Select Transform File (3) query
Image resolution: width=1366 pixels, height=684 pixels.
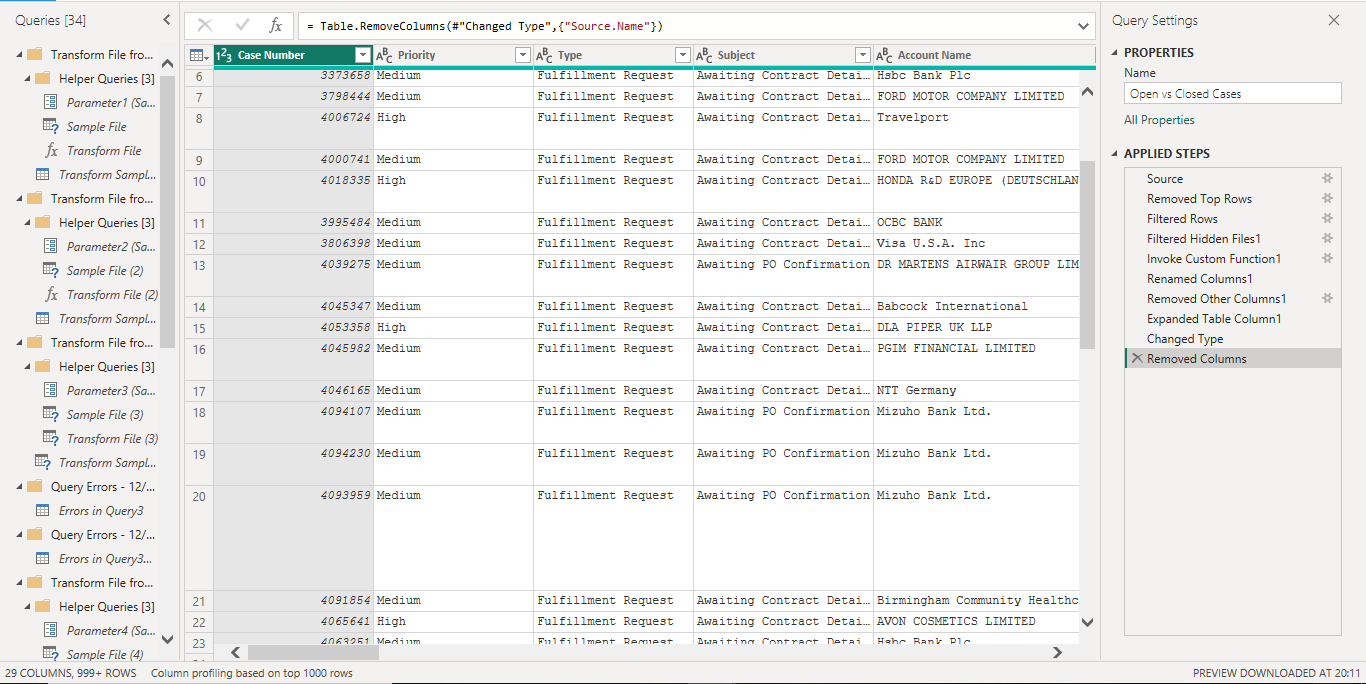coord(112,439)
